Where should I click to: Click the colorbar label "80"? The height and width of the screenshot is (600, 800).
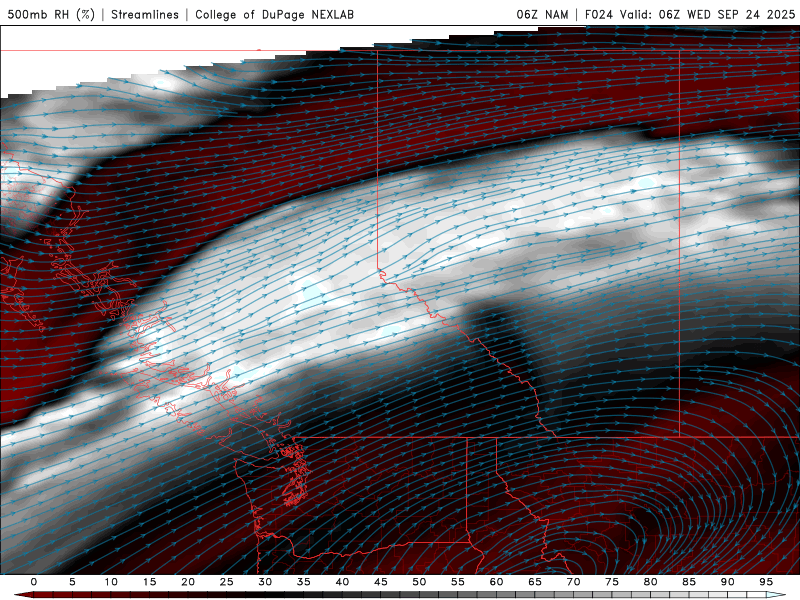[x=651, y=582]
